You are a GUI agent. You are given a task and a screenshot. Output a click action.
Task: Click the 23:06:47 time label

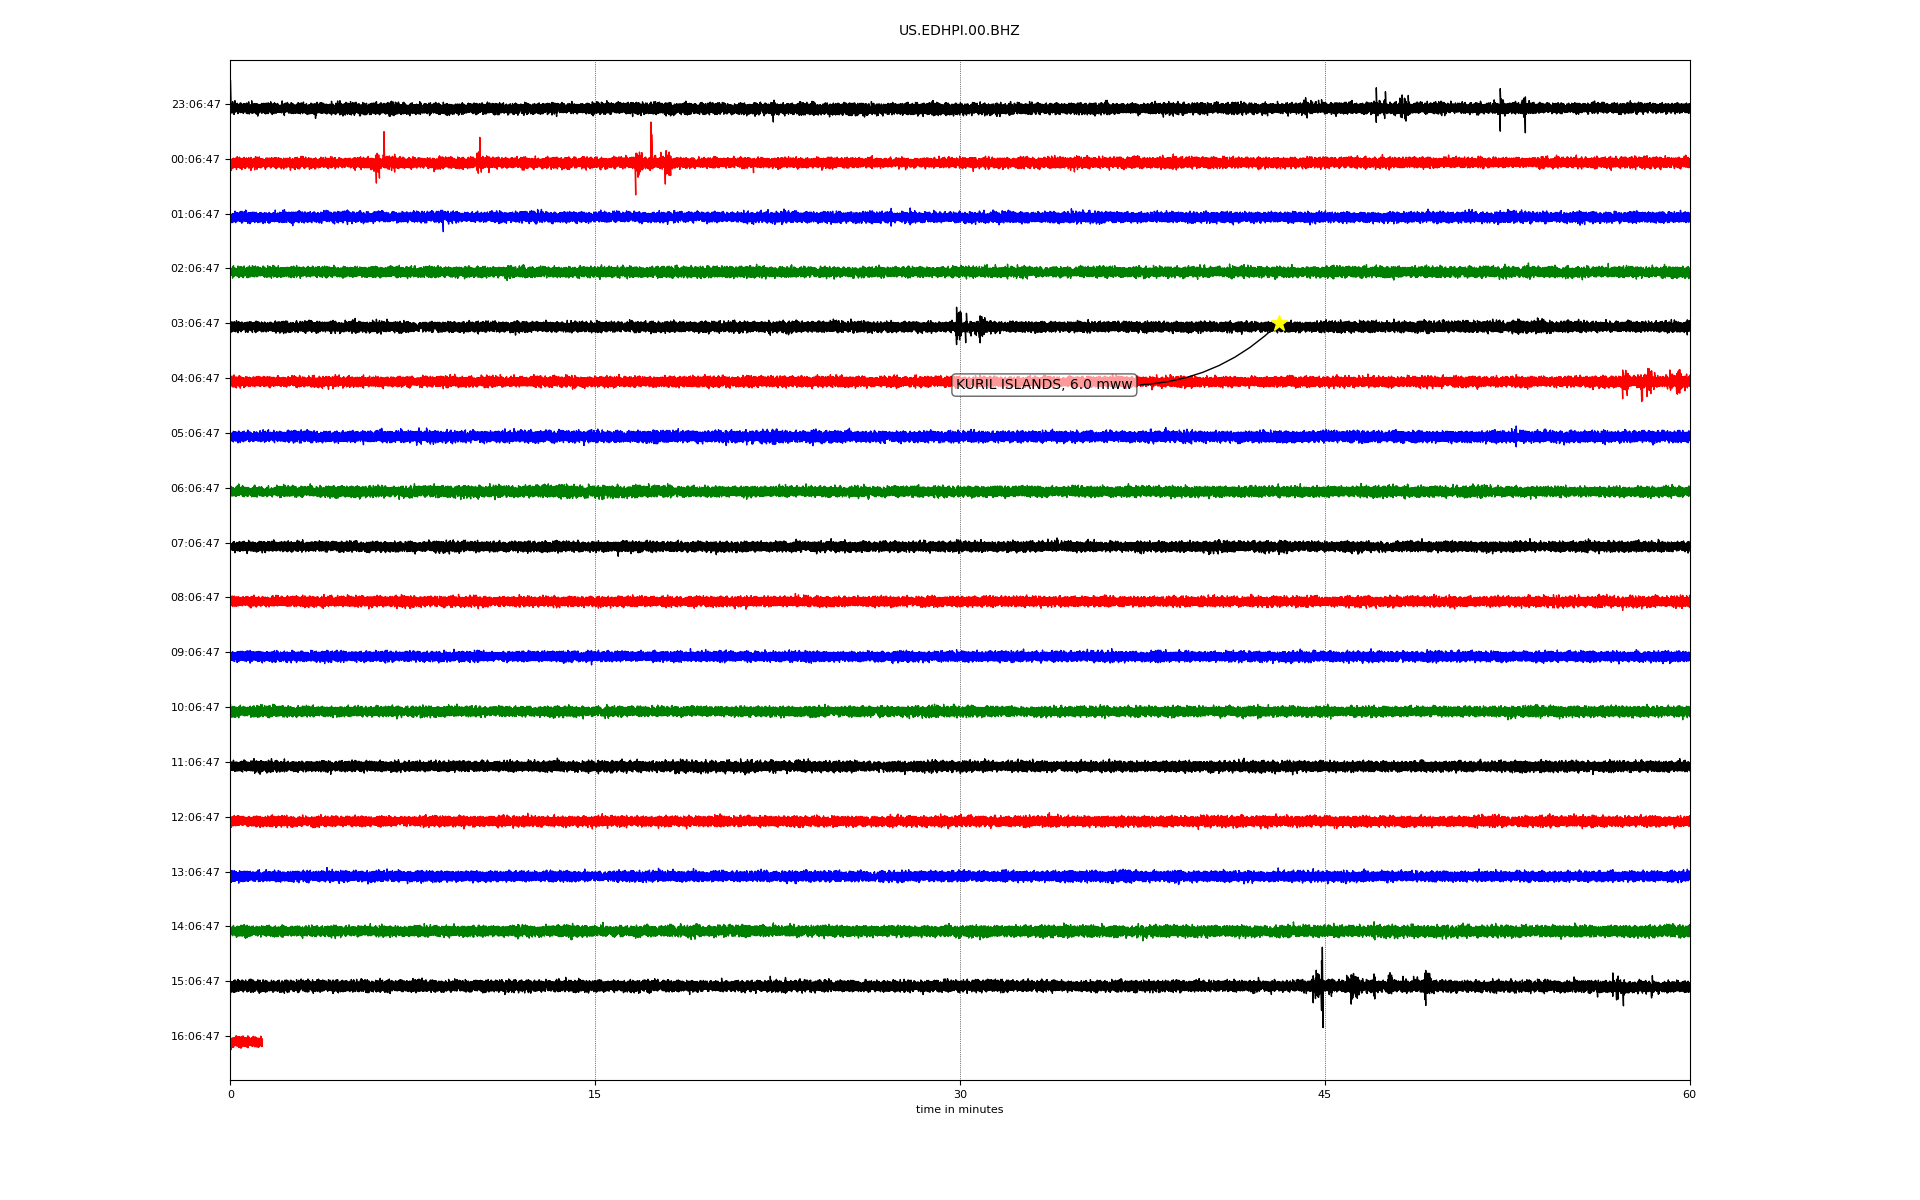[x=196, y=104]
